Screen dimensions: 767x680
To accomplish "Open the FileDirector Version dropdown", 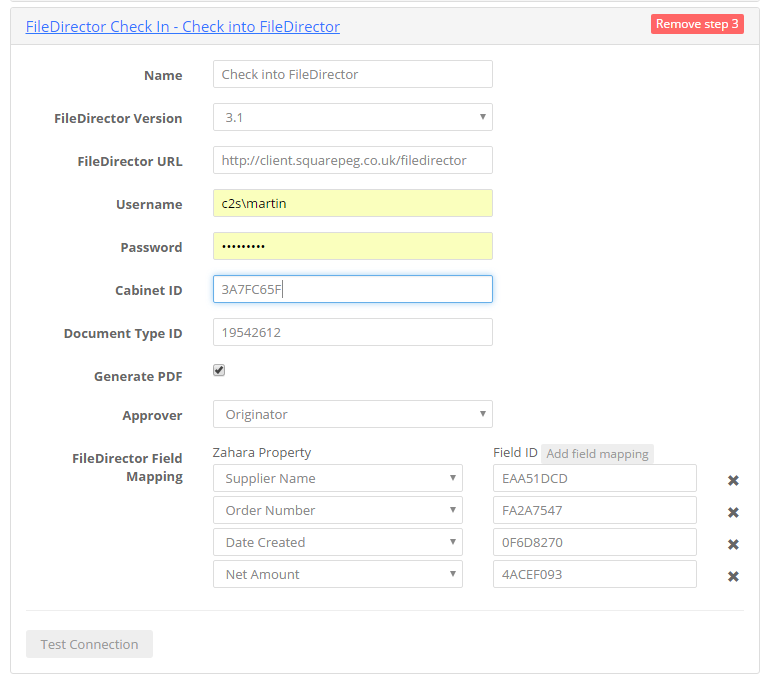I will 353,117.
